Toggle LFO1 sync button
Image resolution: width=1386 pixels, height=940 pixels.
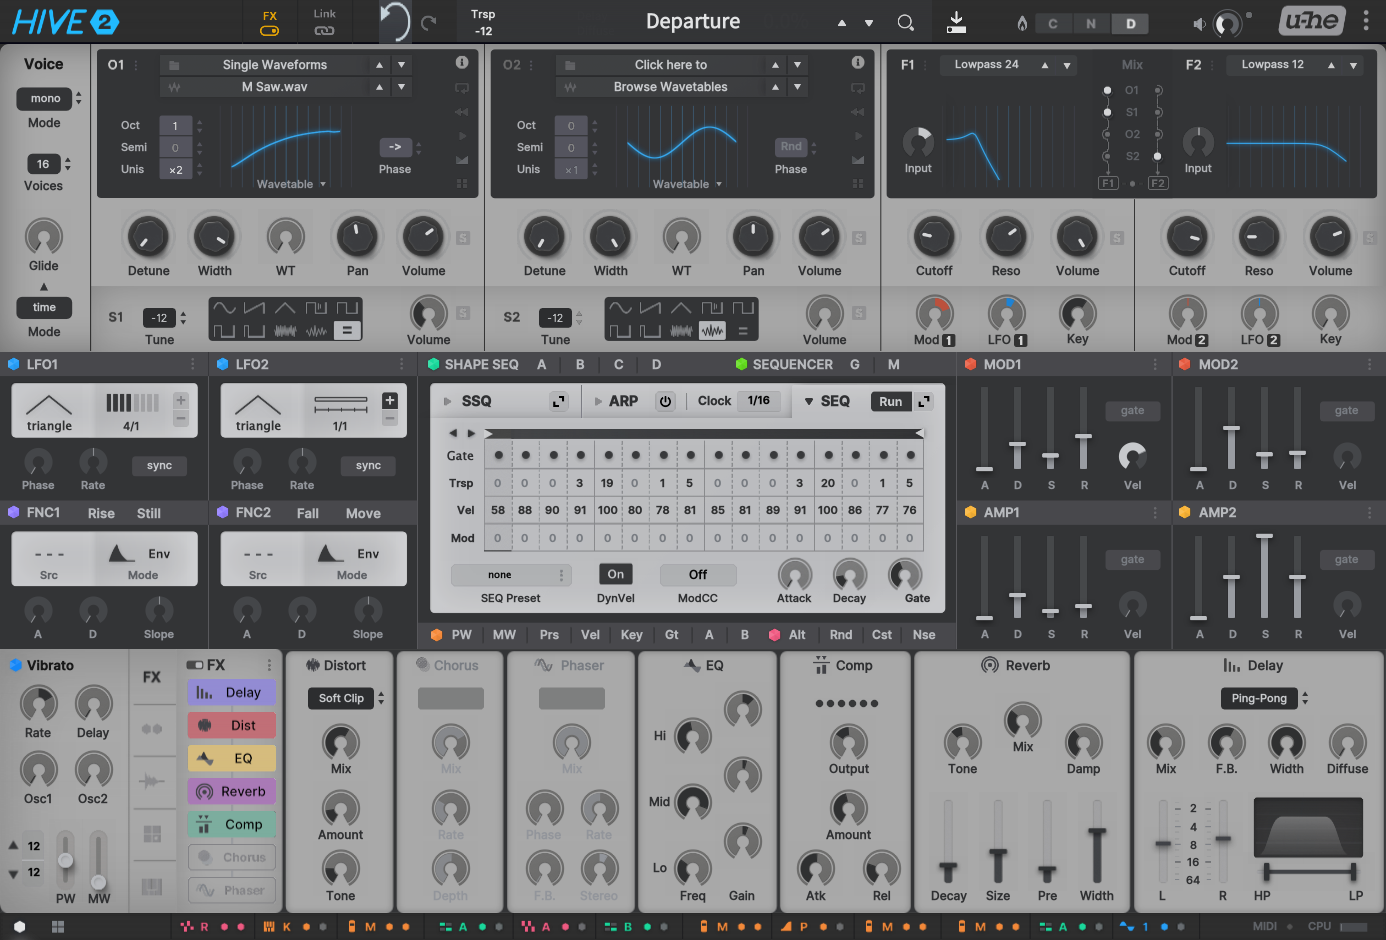159,466
